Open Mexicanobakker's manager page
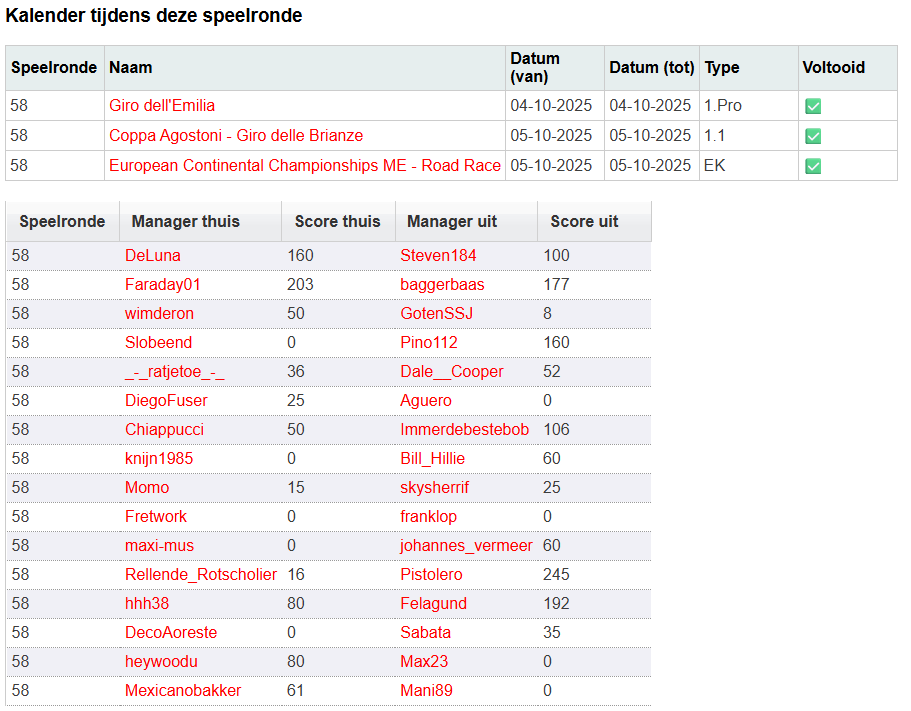Image resolution: width=911 pixels, height=711 pixels. click(183, 691)
